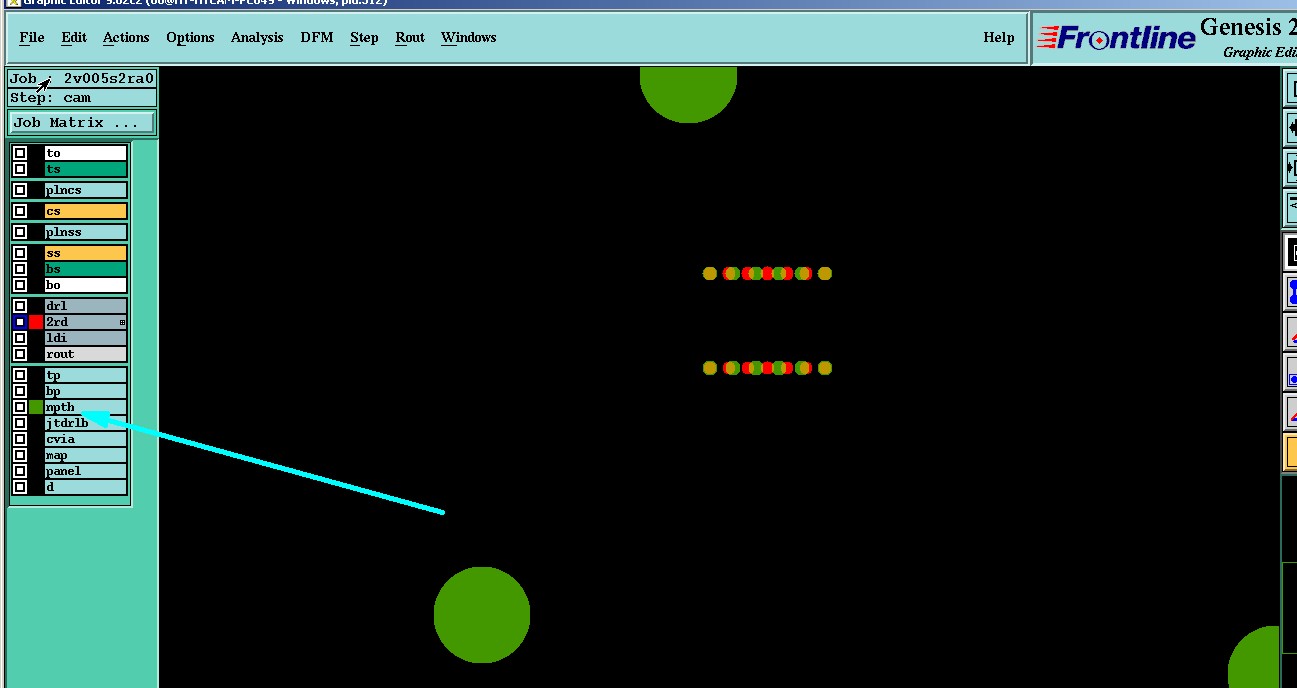Select the 'bs' layer name
Screen dimensions: 1297x688
click(x=86, y=269)
